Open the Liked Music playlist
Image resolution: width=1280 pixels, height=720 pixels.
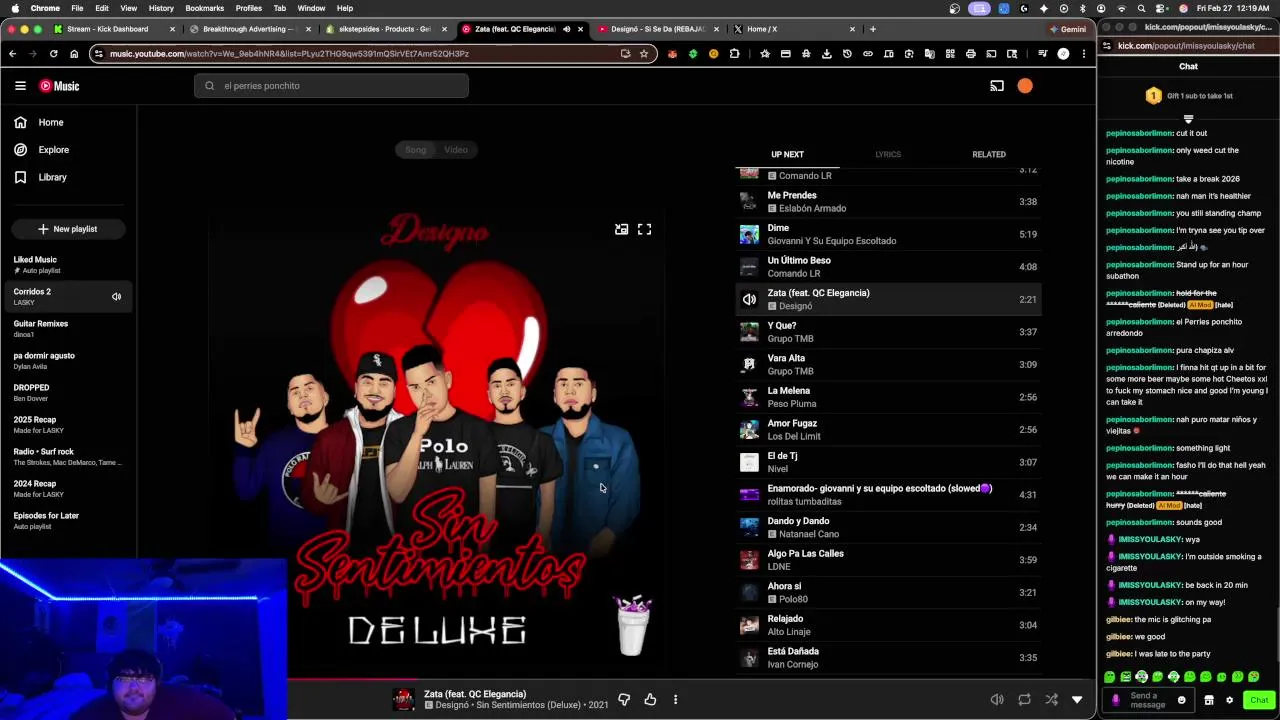68,264
